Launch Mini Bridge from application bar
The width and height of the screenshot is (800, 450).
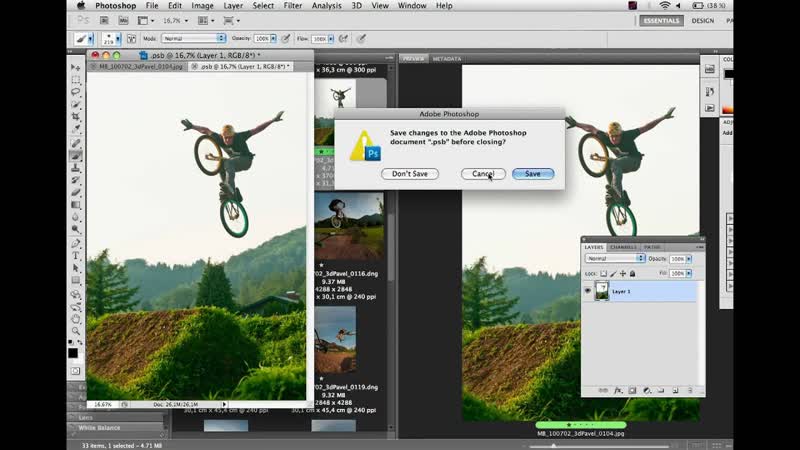pyautogui.click(x=123, y=20)
